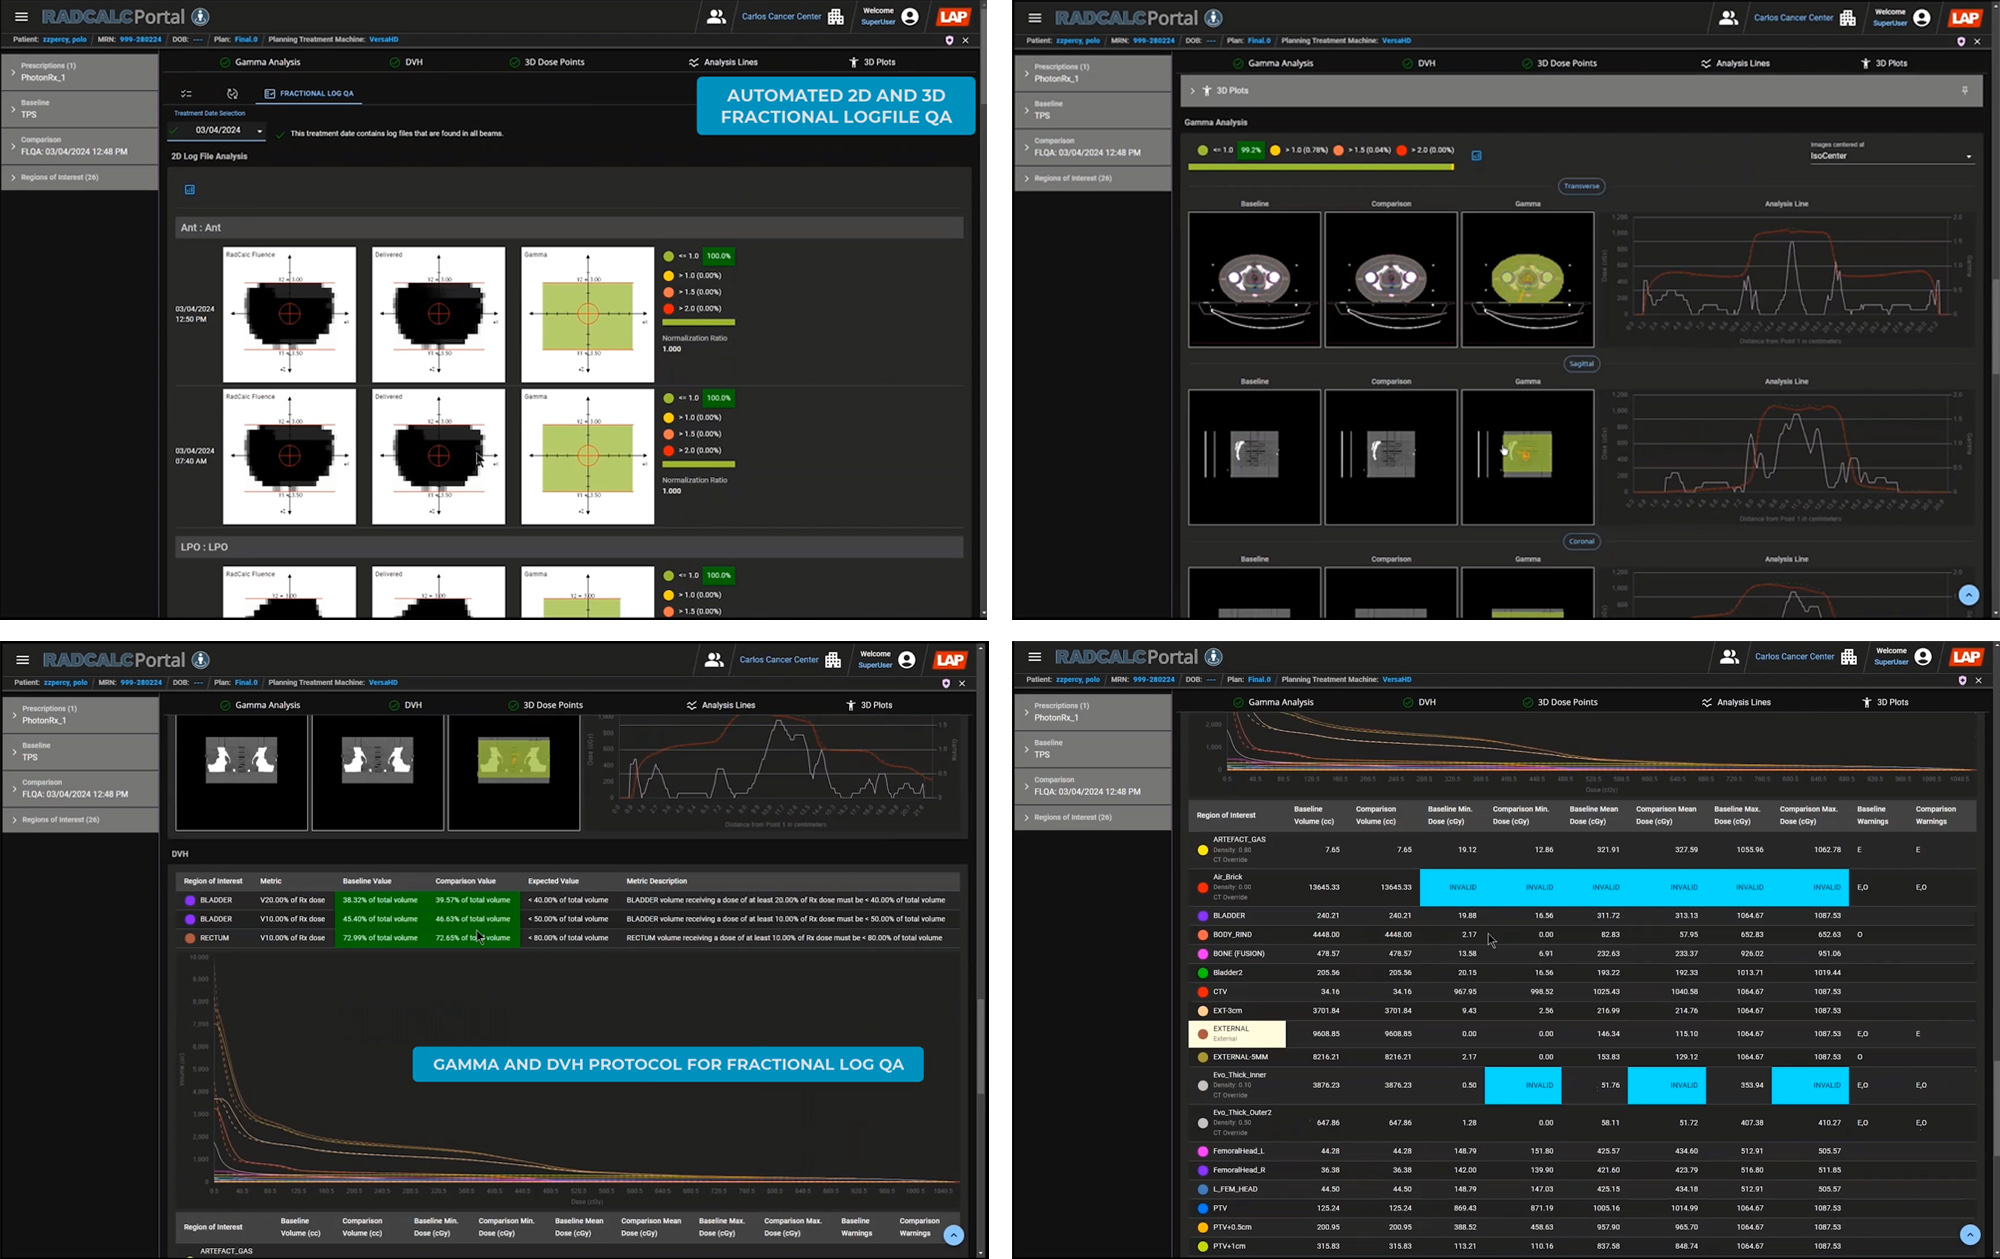
Task: Toggle the blue PTV region dot
Action: 1202,1209
